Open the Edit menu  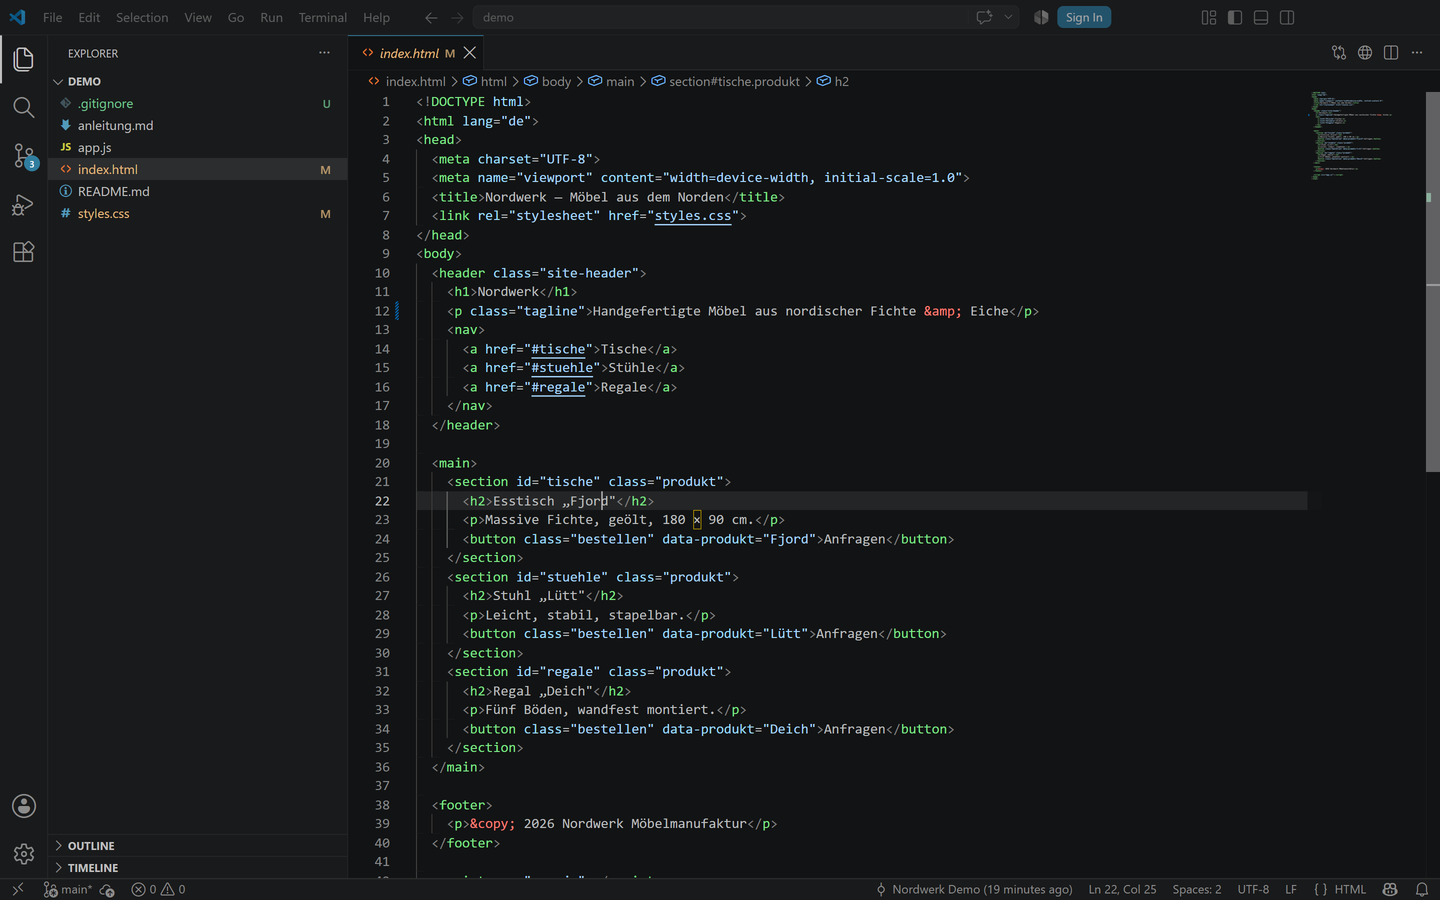pyautogui.click(x=89, y=17)
